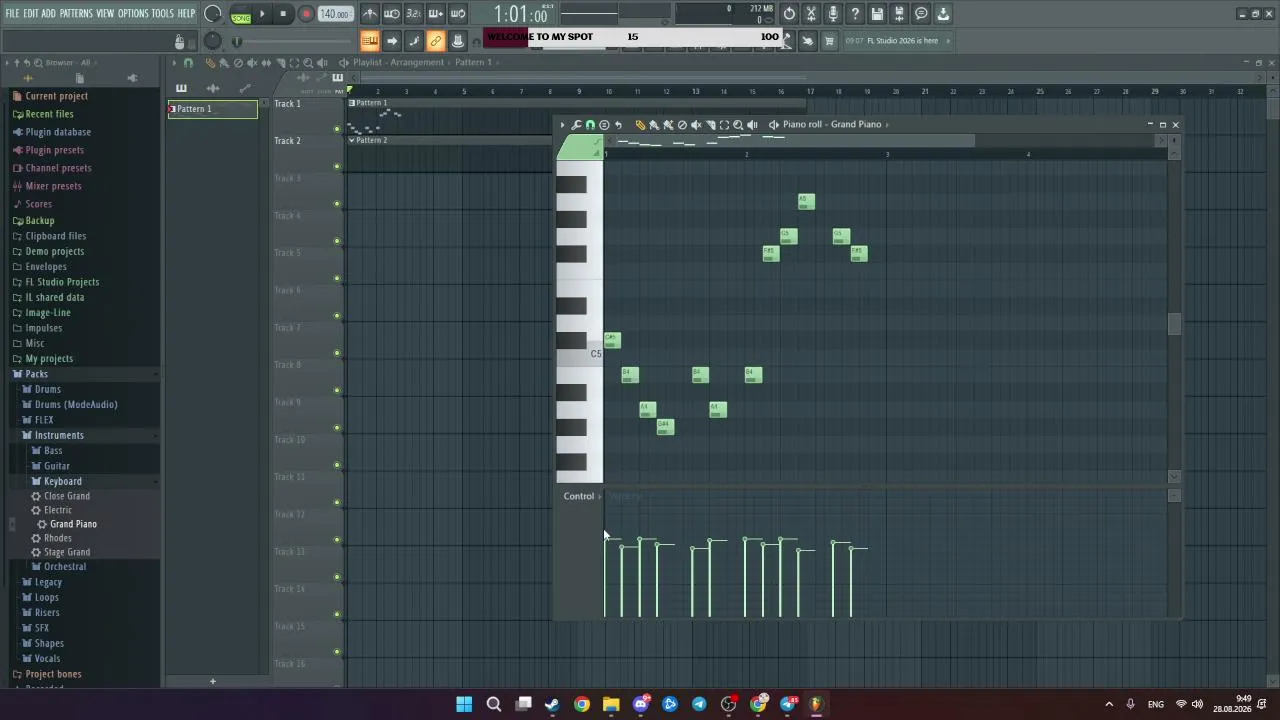The height and width of the screenshot is (720, 1280).
Task: Mute Track 10 with its green dot
Action: point(337,465)
